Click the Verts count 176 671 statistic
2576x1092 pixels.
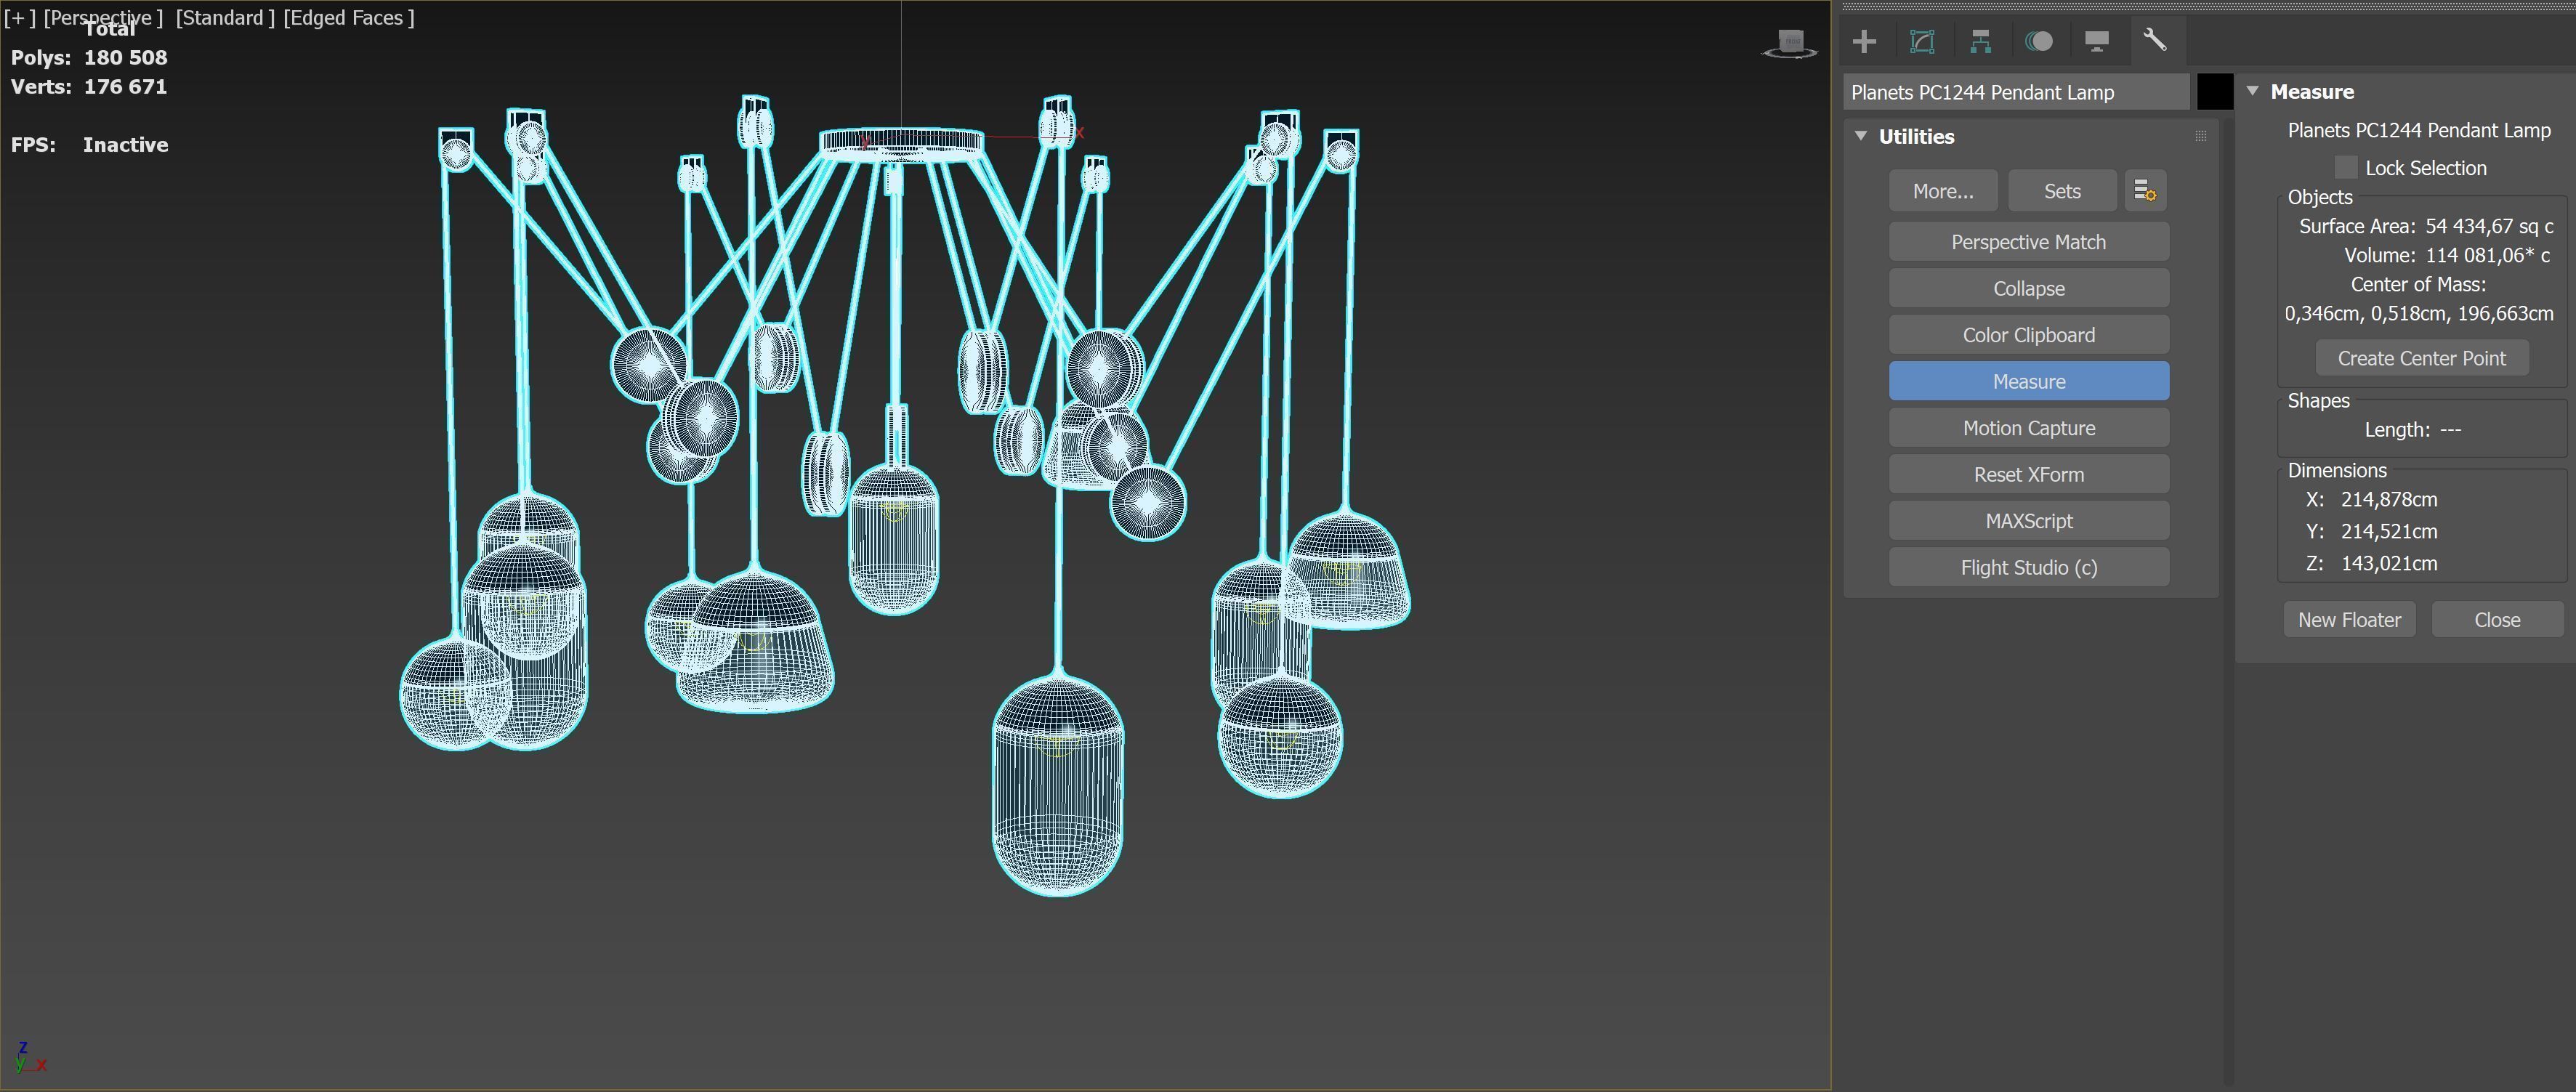(x=89, y=86)
